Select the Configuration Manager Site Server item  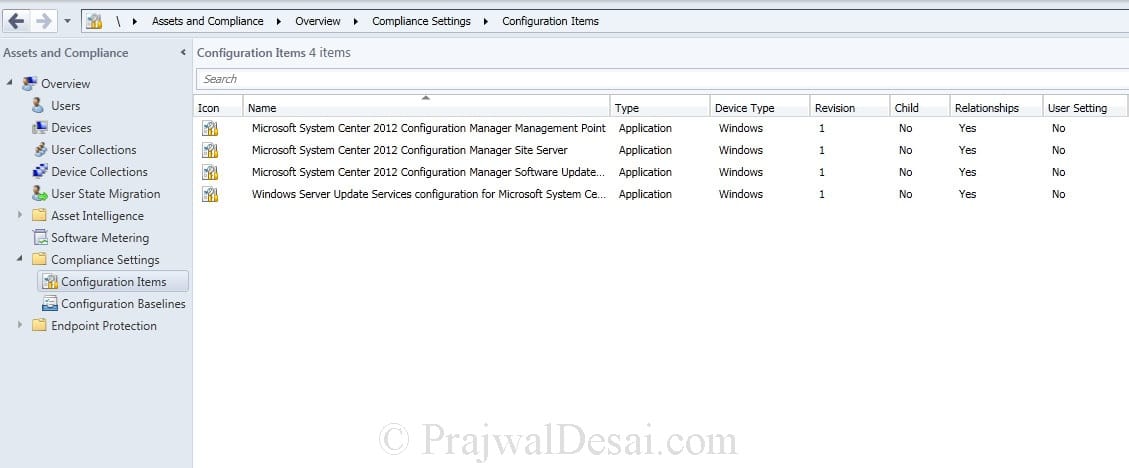(x=410, y=150)
